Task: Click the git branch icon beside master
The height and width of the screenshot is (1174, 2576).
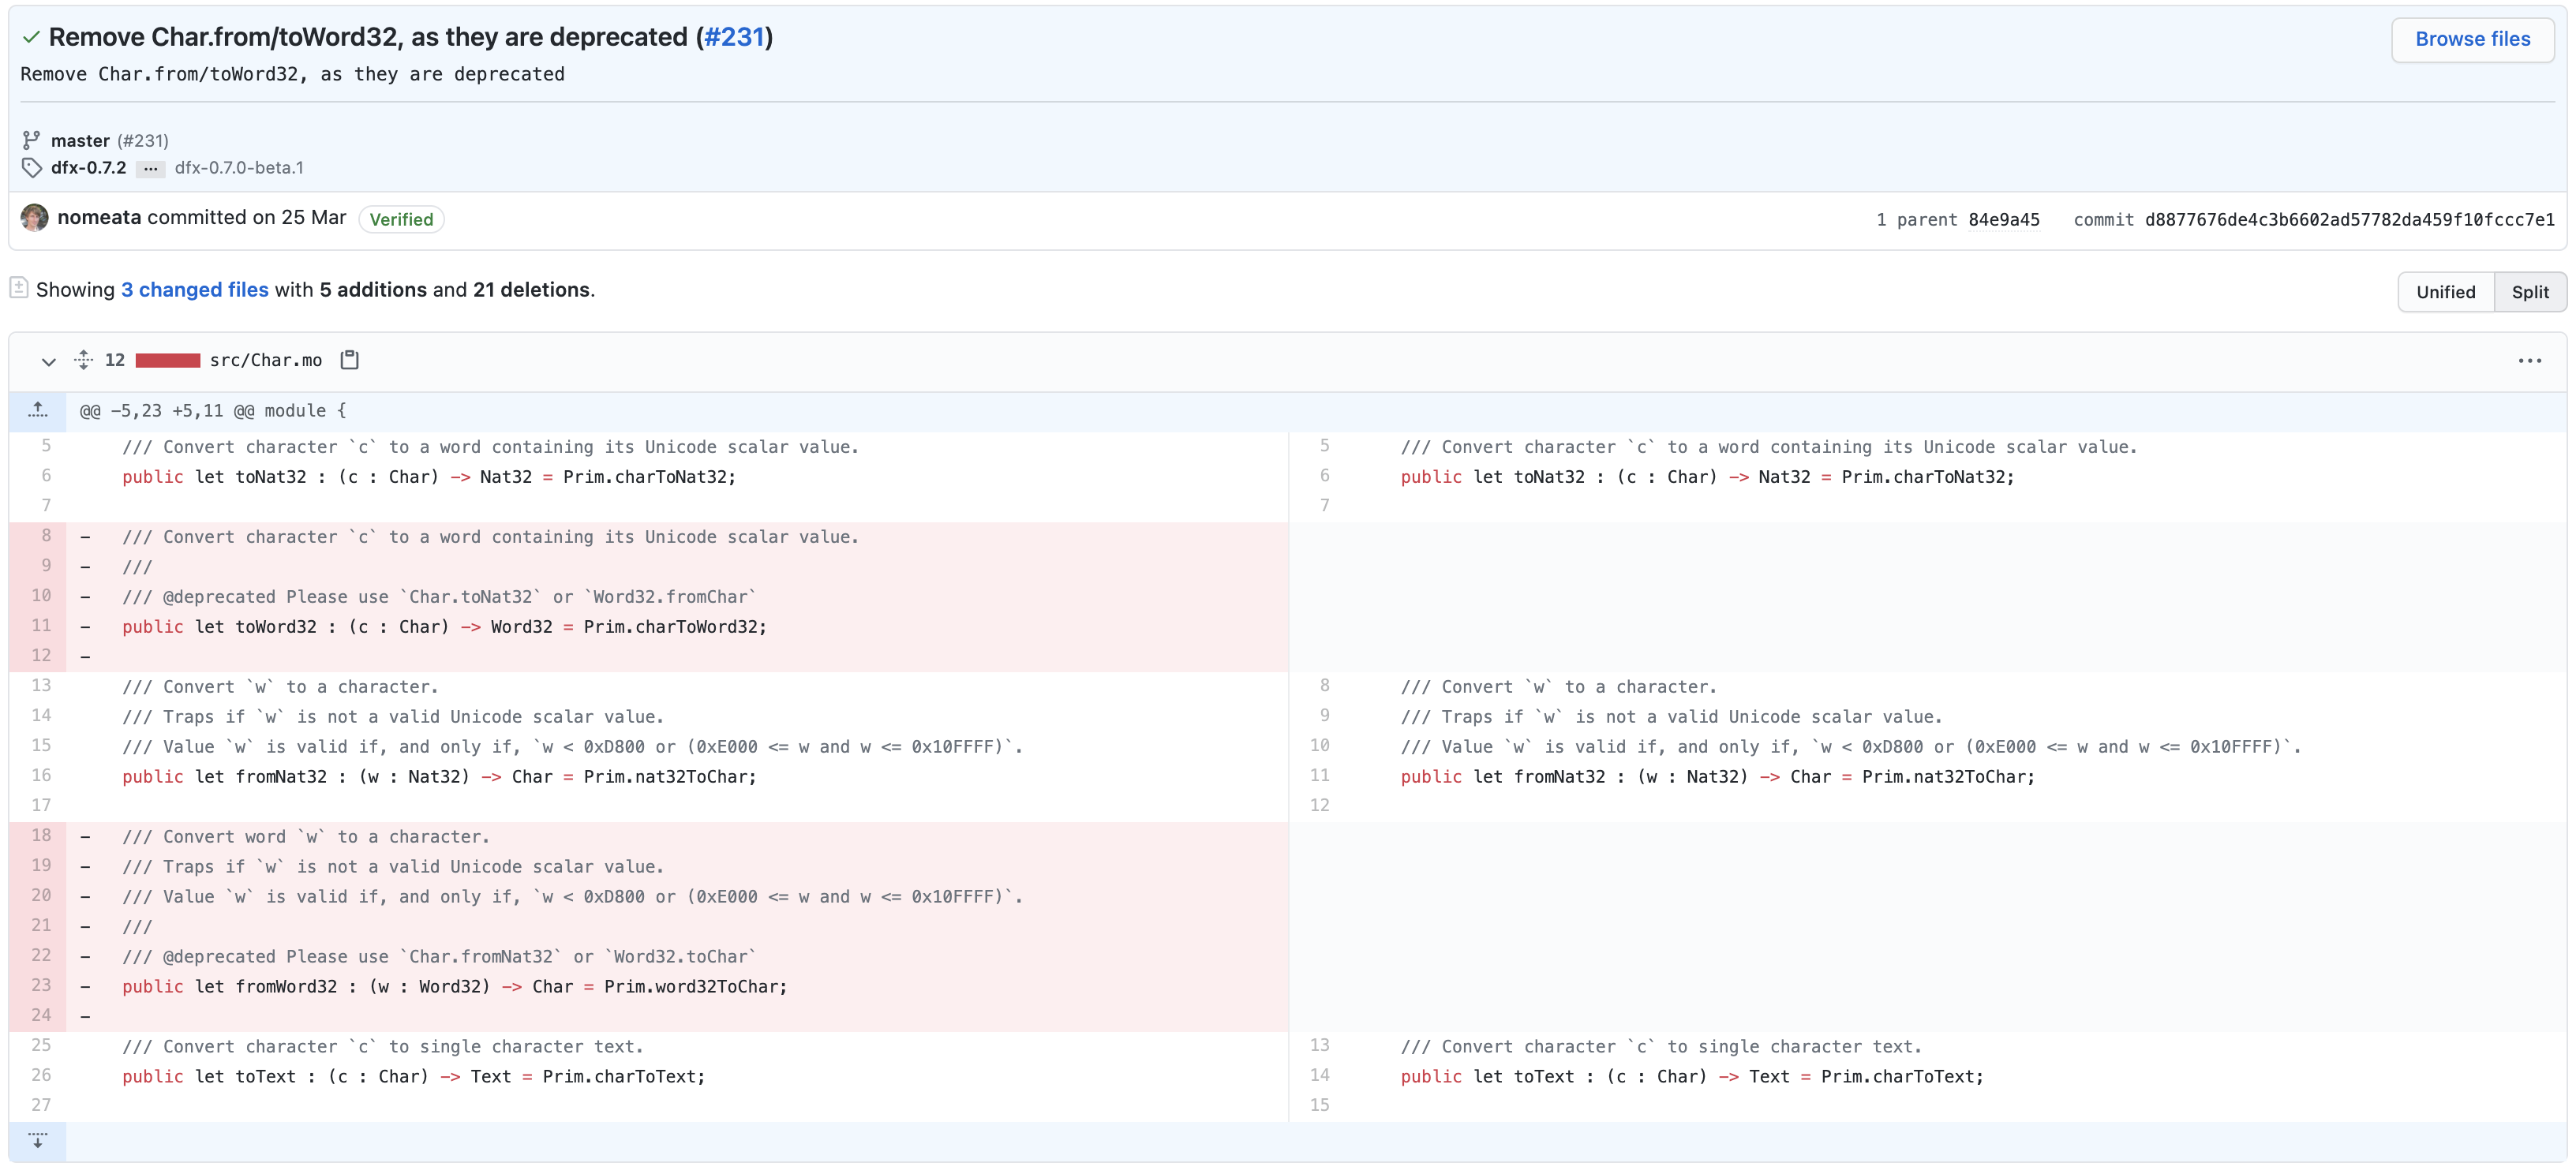Action: pyautogui.click(x=31, y=140)
